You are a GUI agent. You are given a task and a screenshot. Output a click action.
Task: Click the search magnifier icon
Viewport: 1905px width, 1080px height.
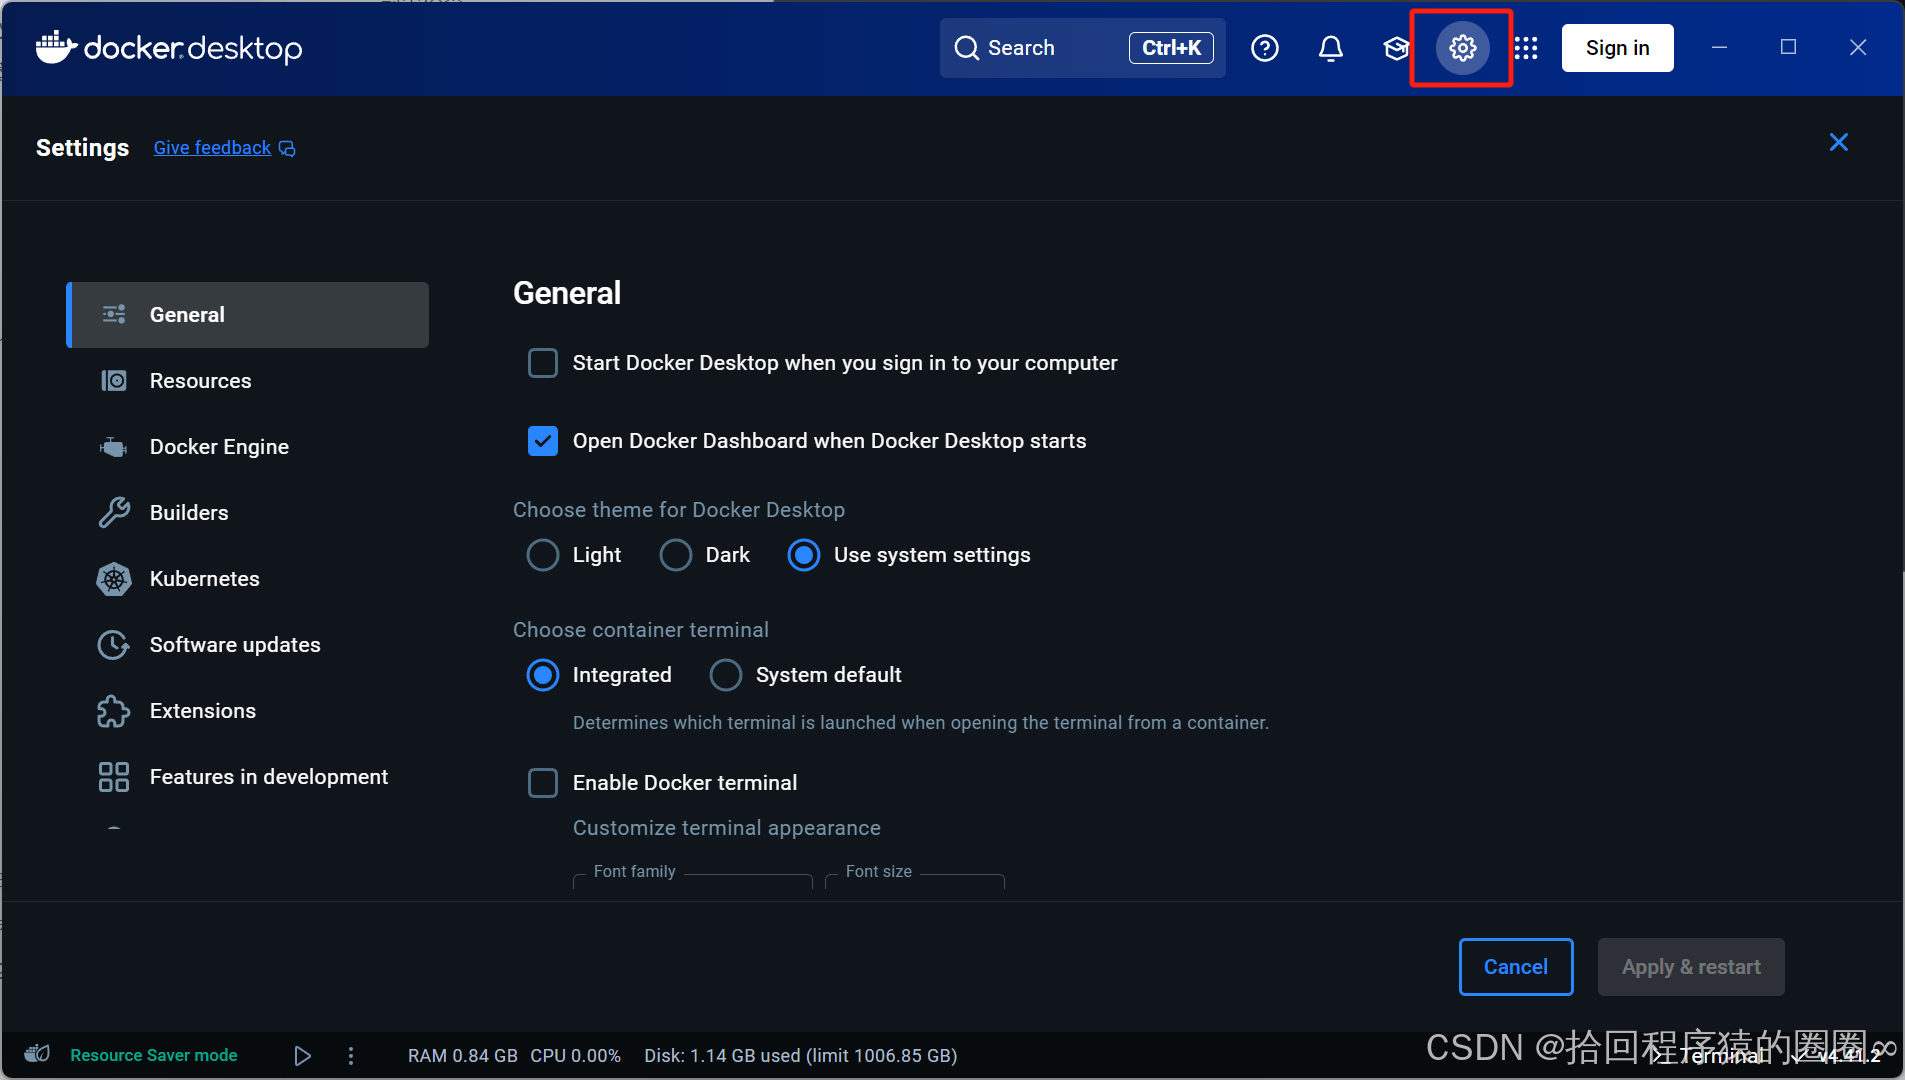point(966,48)
